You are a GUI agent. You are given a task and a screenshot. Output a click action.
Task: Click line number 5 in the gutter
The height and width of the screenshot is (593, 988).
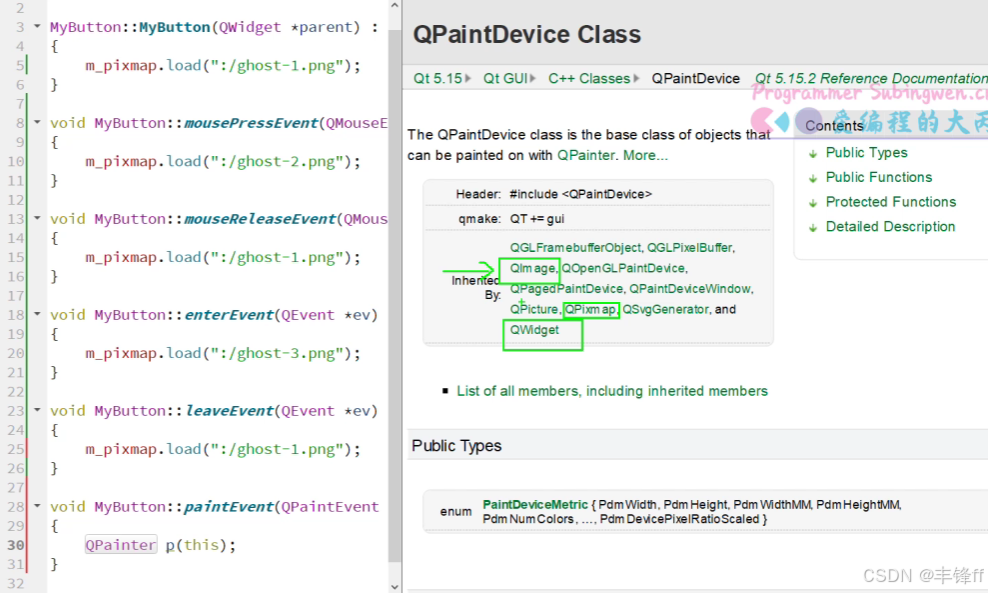pos(20,66)
